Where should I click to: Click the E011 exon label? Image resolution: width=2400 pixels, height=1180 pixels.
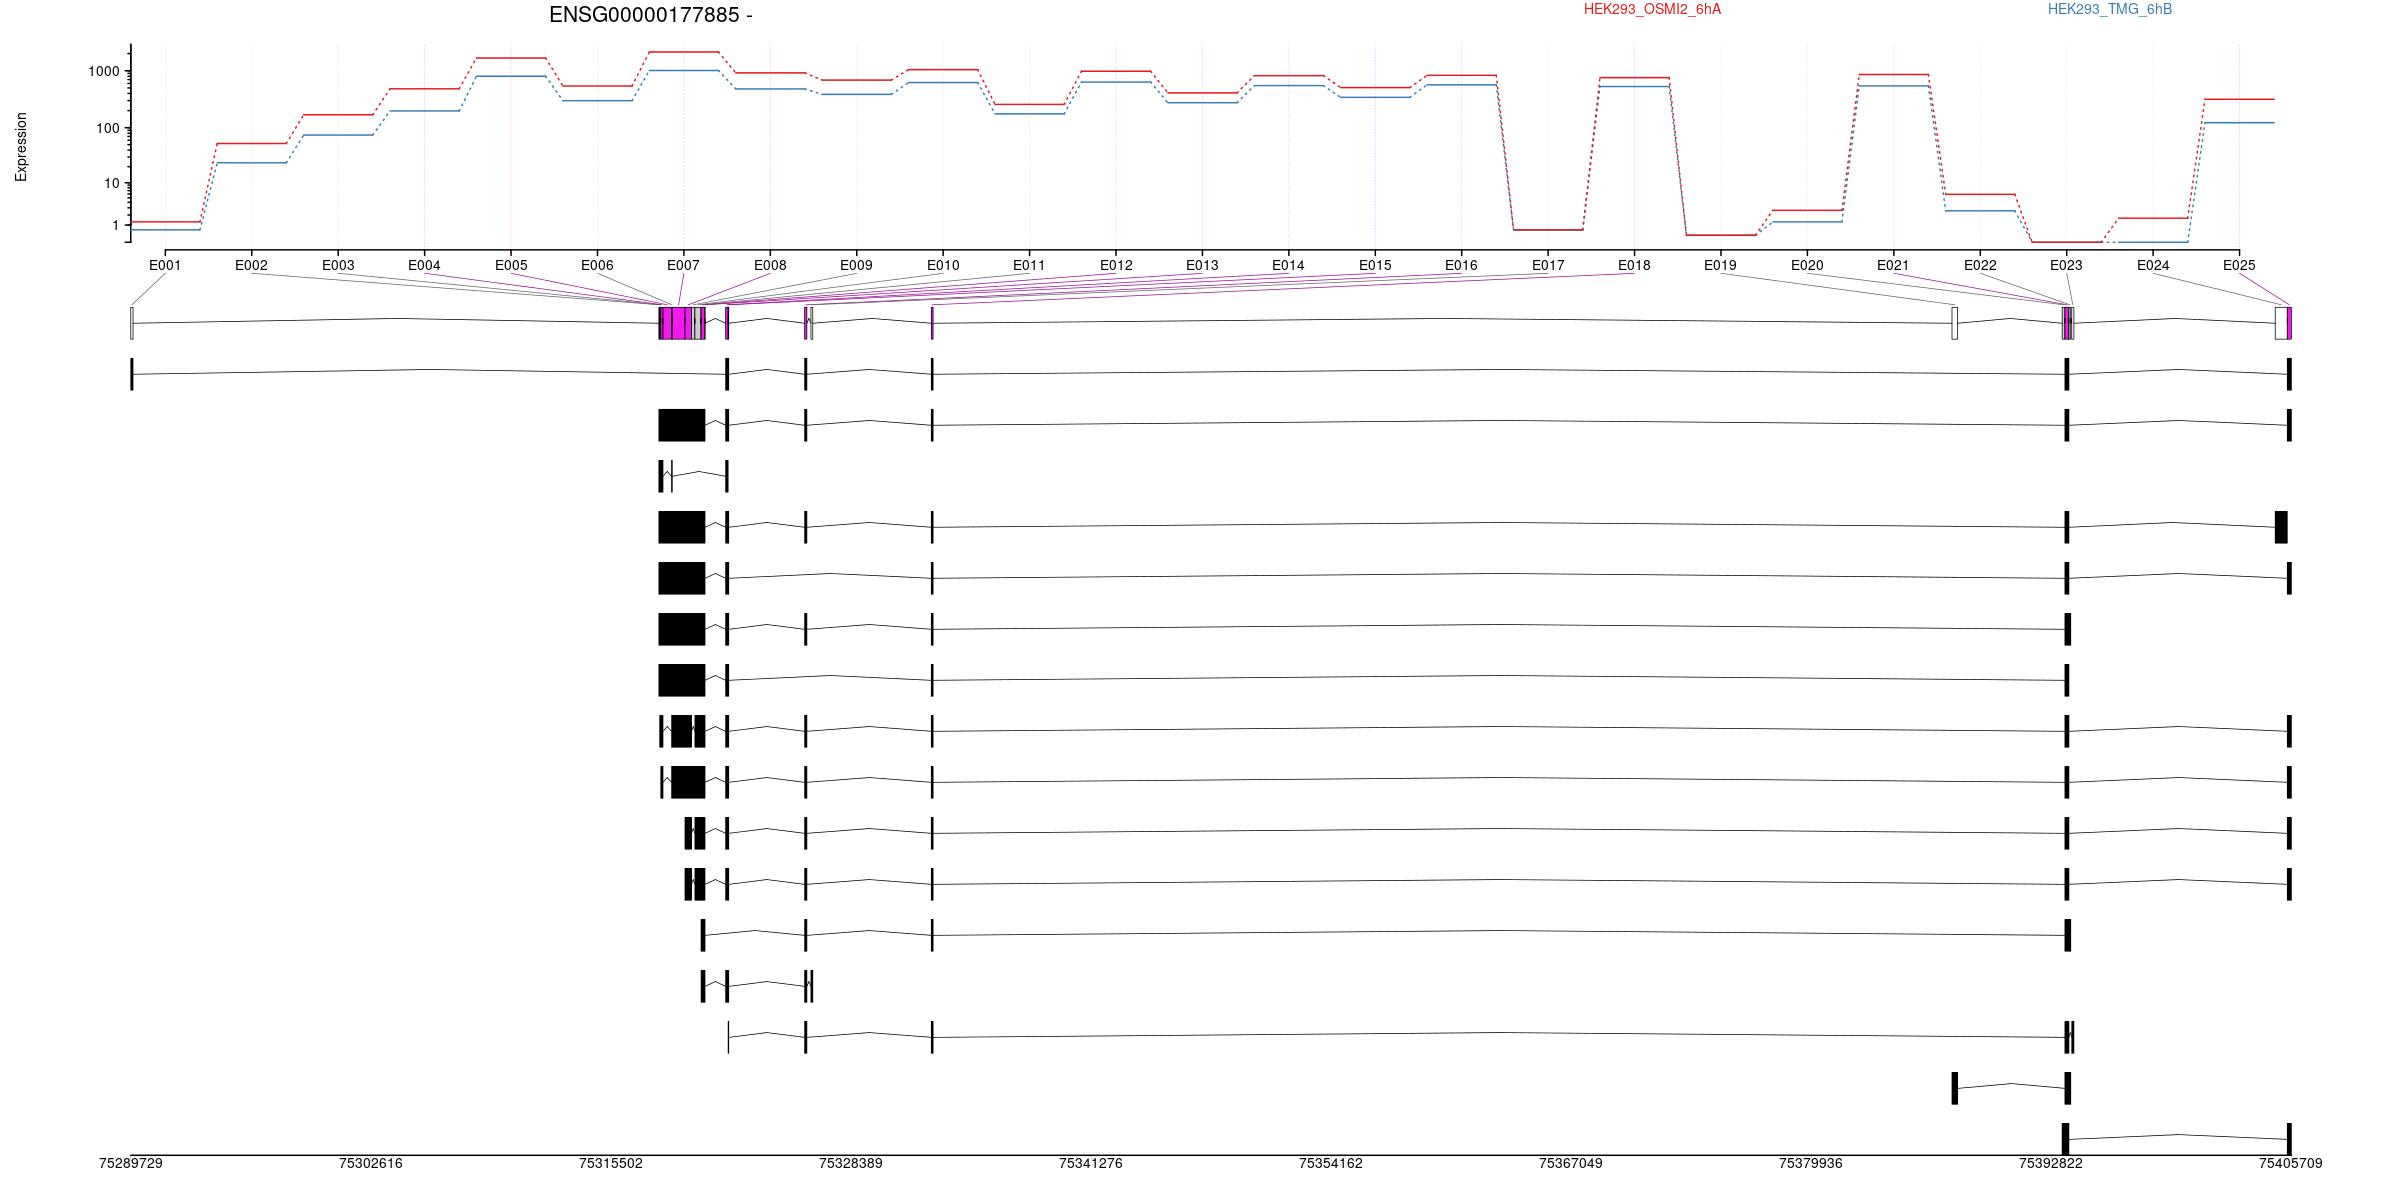click(x=1029, y=266)
